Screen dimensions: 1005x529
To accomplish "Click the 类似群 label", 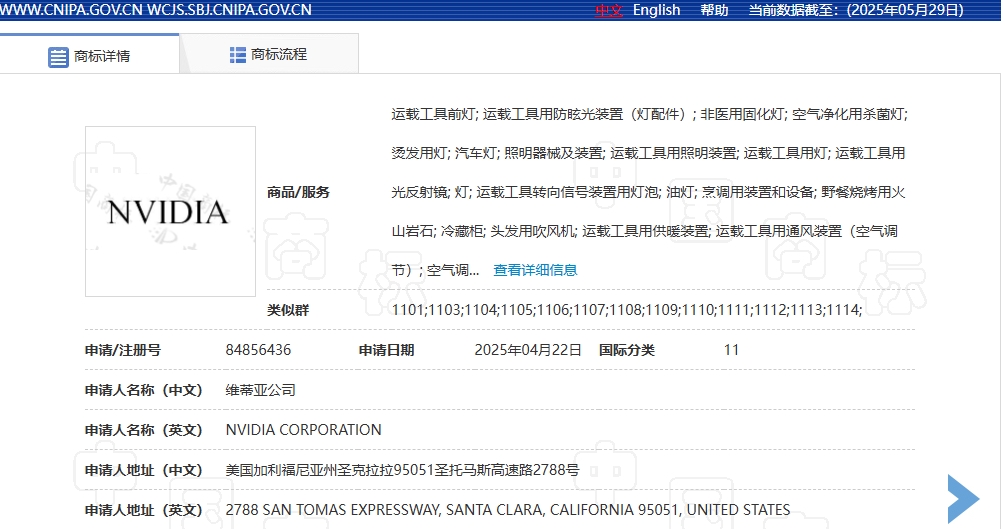I will click(x=288, y=310).
